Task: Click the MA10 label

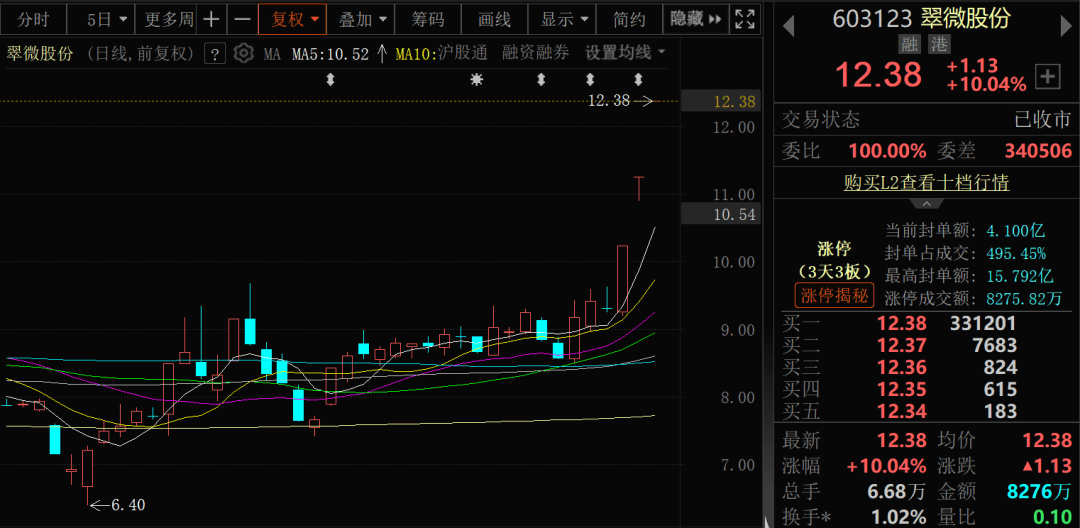Action: click(417, 54)
